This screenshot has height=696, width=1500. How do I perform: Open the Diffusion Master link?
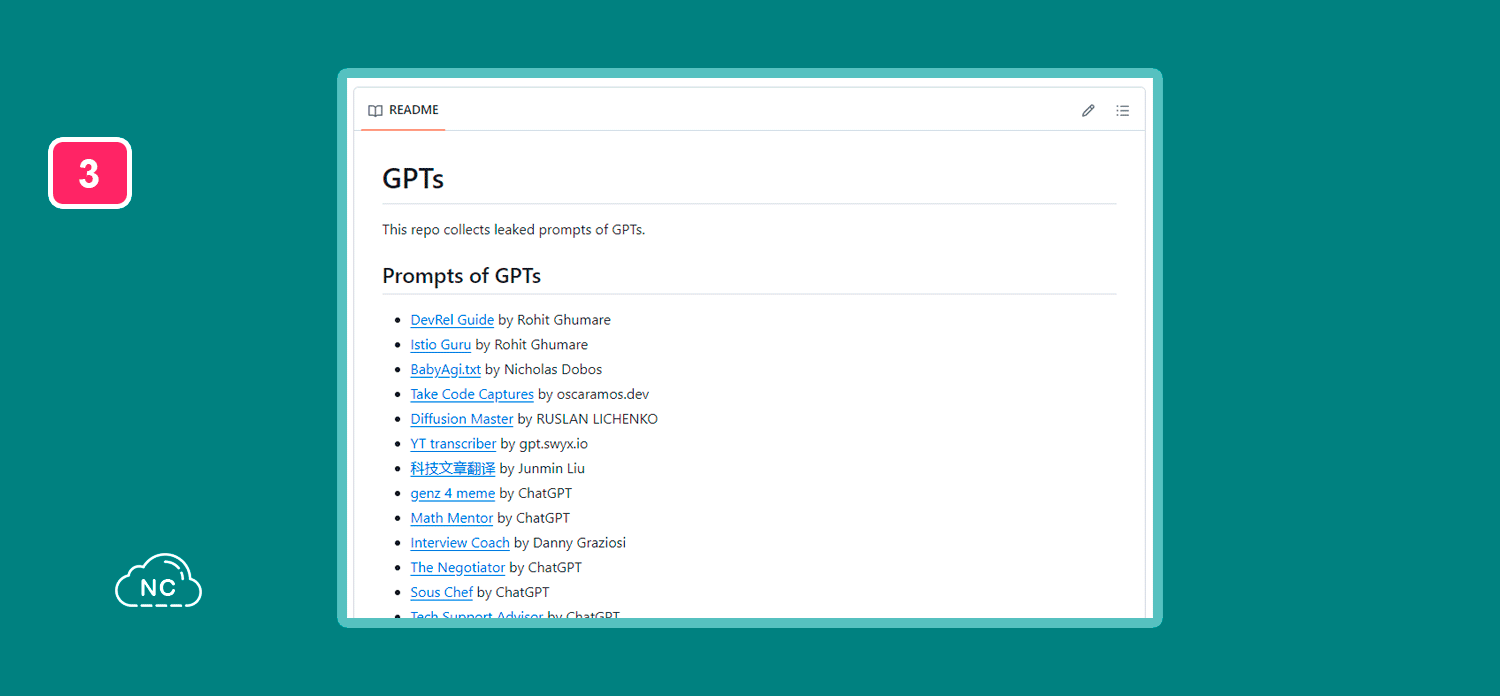462,419
